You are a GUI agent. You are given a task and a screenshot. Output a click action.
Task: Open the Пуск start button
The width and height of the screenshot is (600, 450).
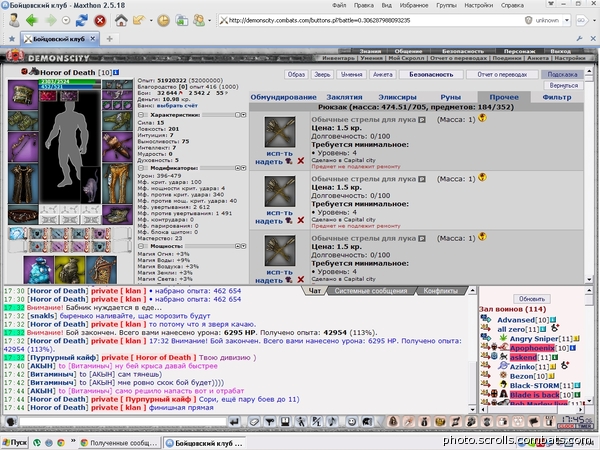[15, 443]
